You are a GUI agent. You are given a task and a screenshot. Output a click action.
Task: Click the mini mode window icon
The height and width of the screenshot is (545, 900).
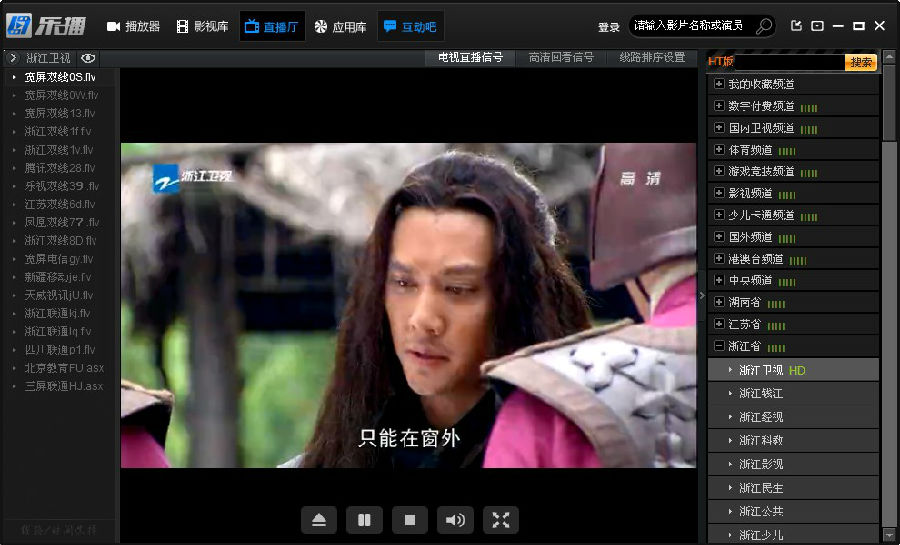(x=817, y=26)
